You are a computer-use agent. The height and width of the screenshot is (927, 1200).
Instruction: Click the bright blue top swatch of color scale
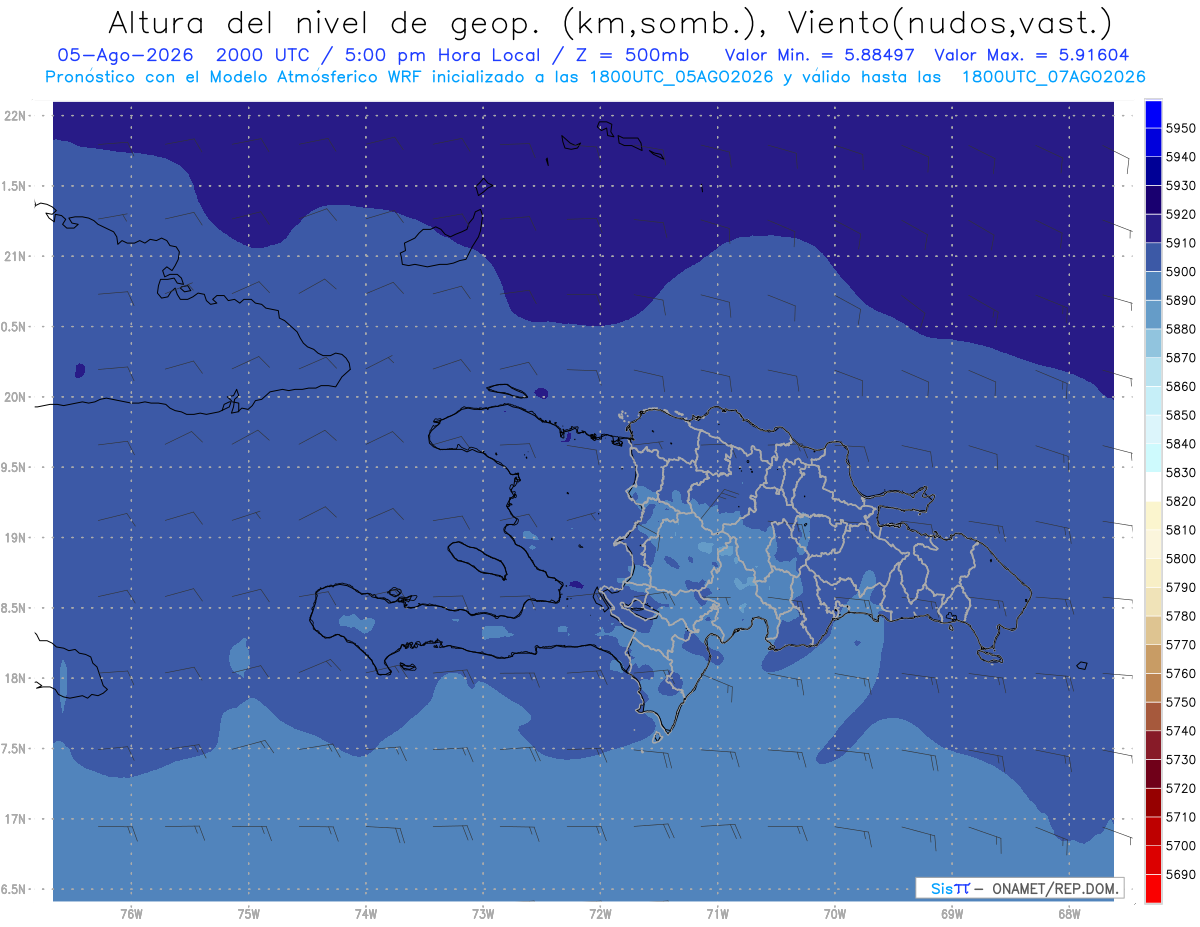coord(1153,114)
